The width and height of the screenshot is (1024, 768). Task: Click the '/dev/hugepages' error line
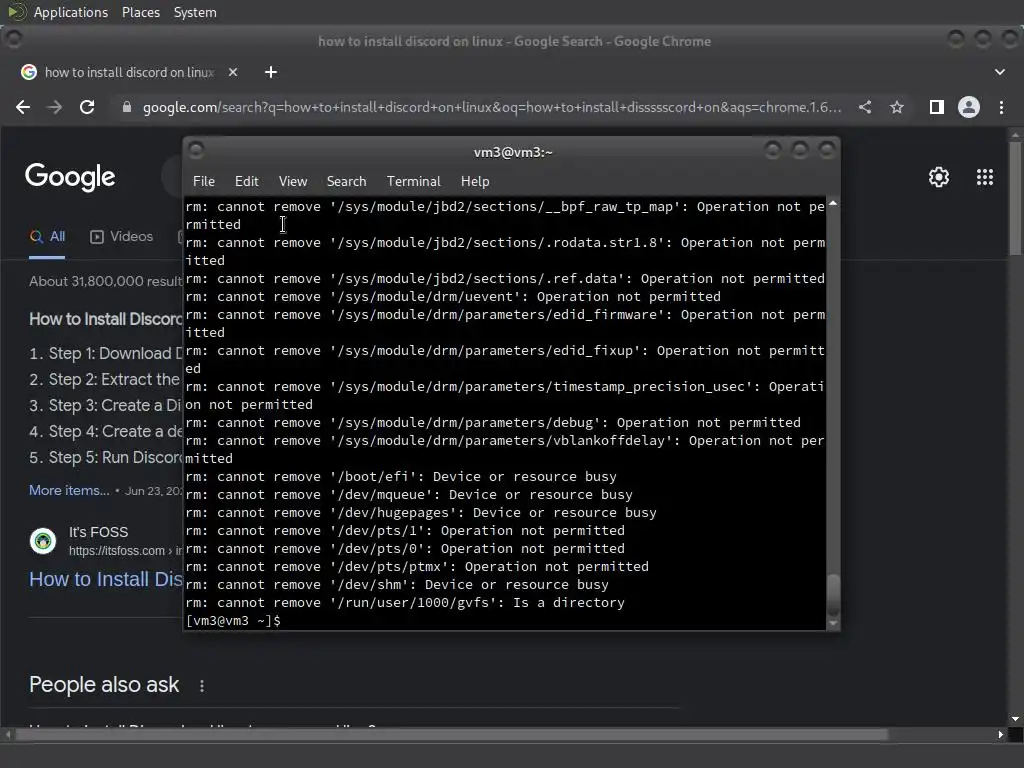(x=421, y=513)
